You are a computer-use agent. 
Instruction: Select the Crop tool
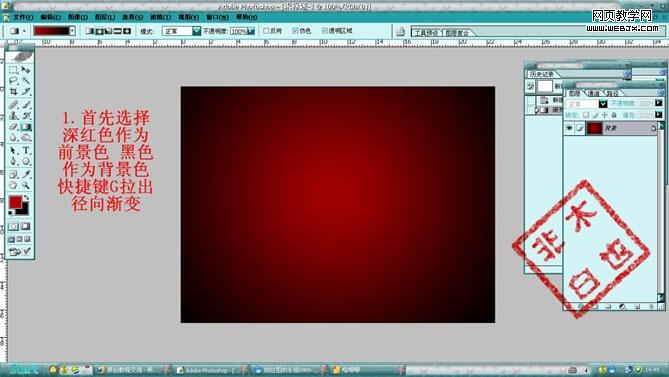click(x=13, y=92)
